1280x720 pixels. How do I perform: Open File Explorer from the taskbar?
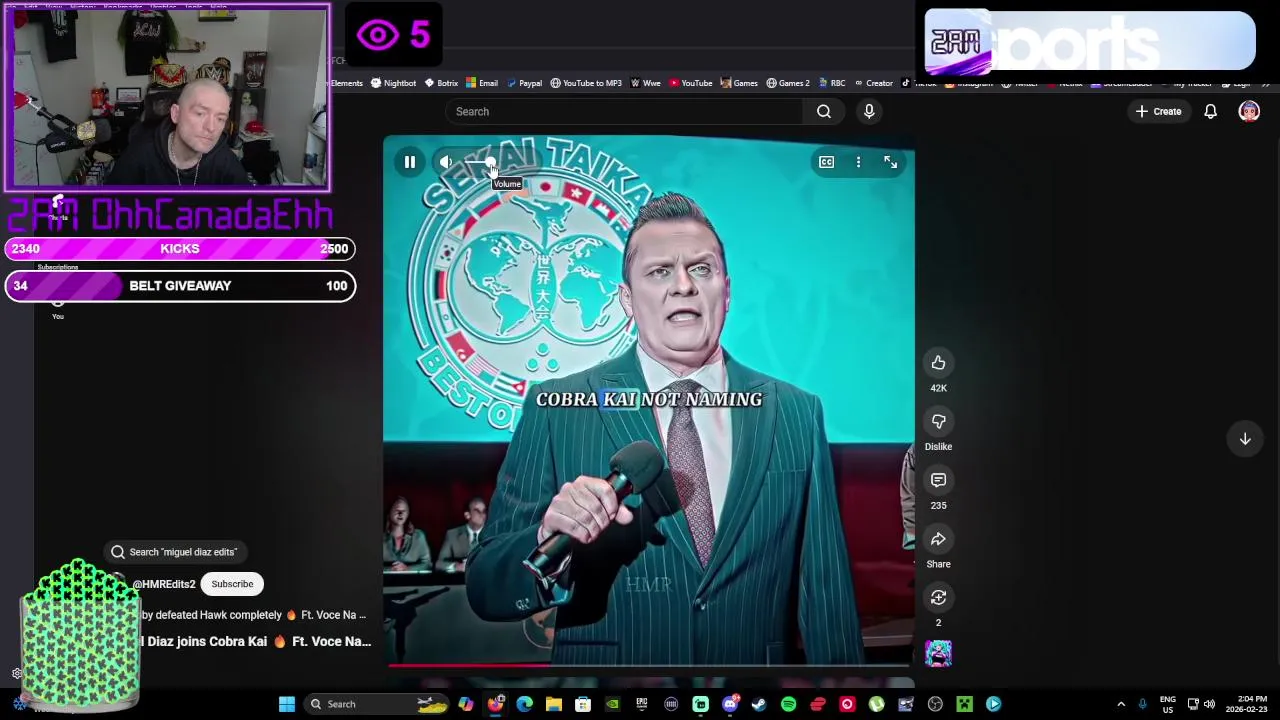pyautogui.click(x=553, y=704)
